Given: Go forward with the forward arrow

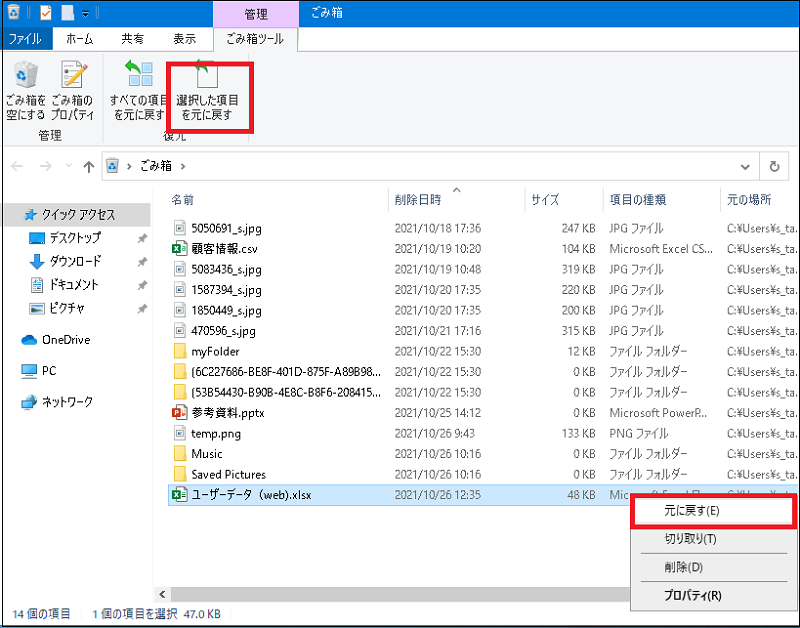Looking at the screenshot, I should pos(46,166).
